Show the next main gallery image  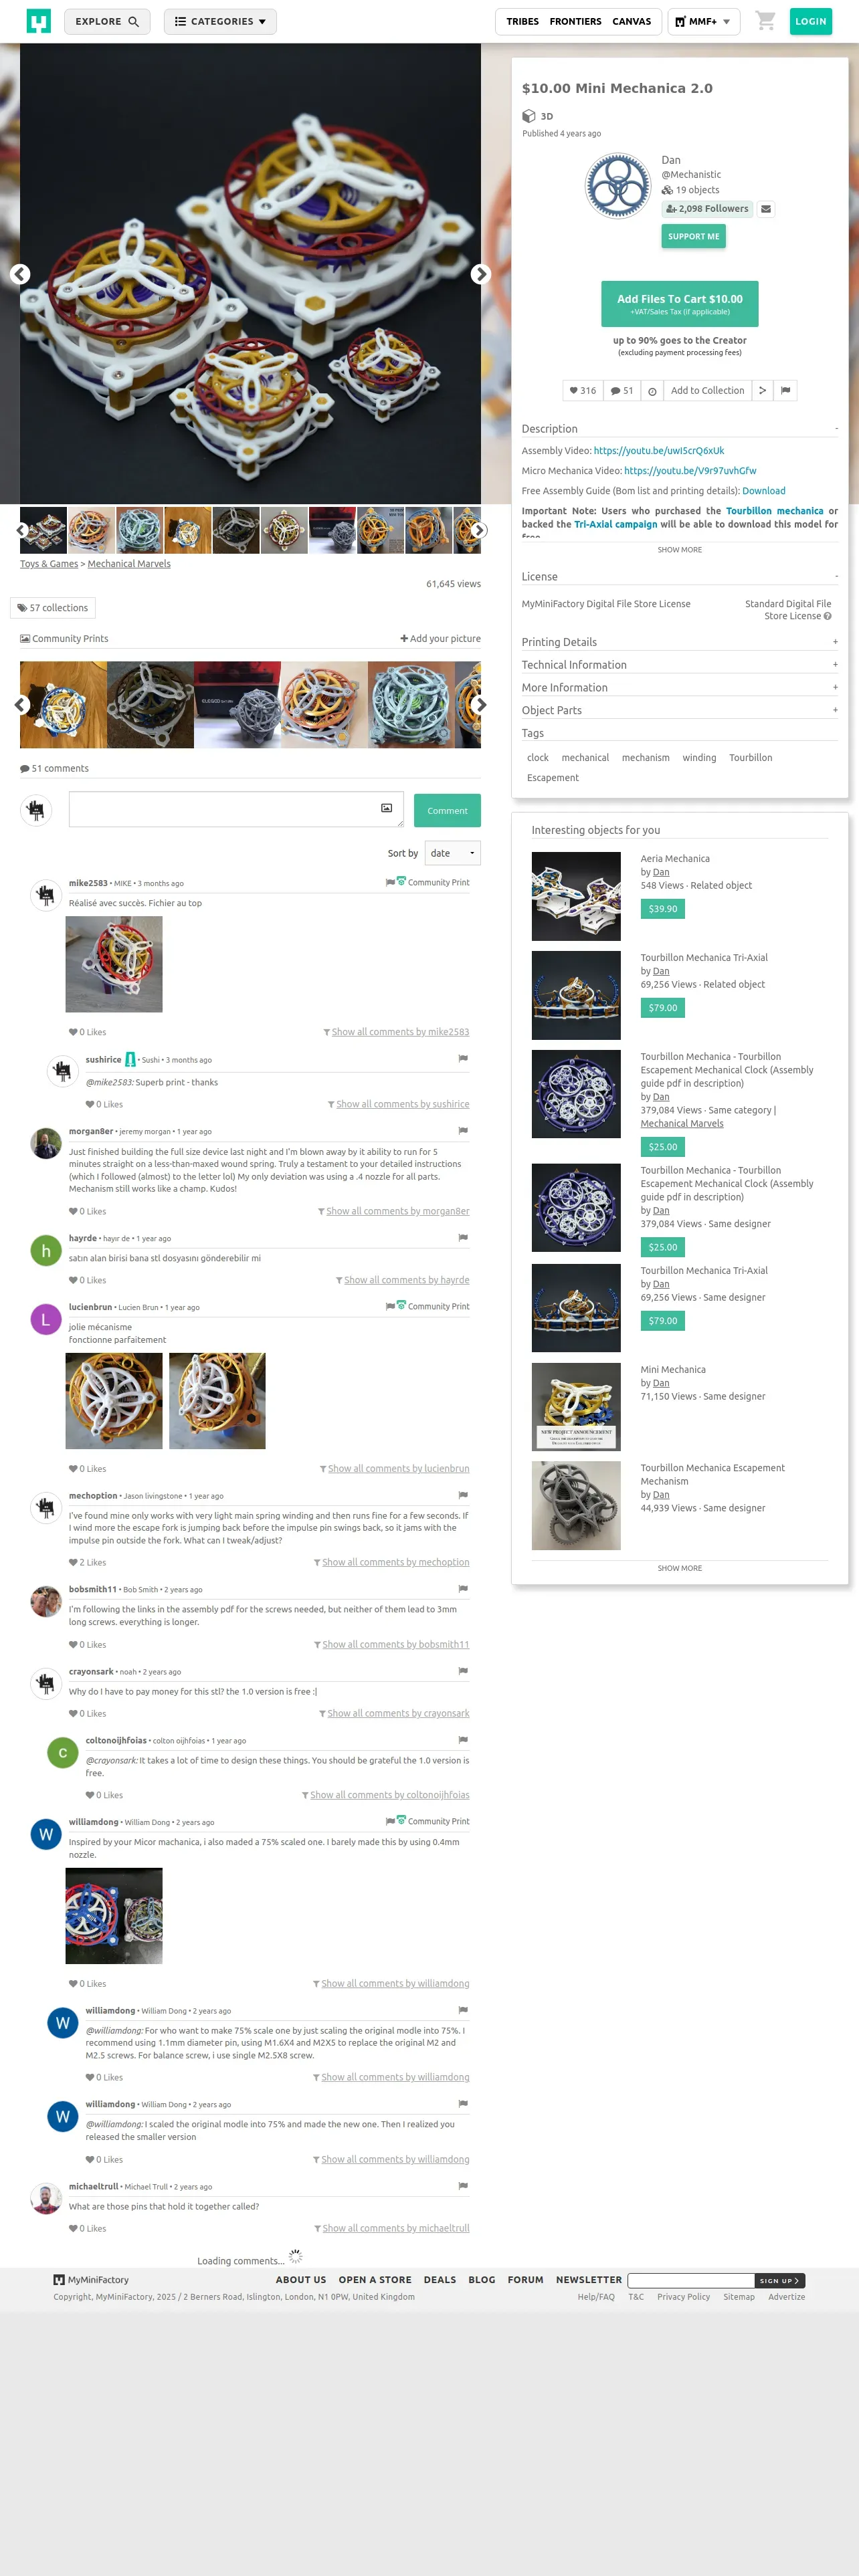pos(481,274)
